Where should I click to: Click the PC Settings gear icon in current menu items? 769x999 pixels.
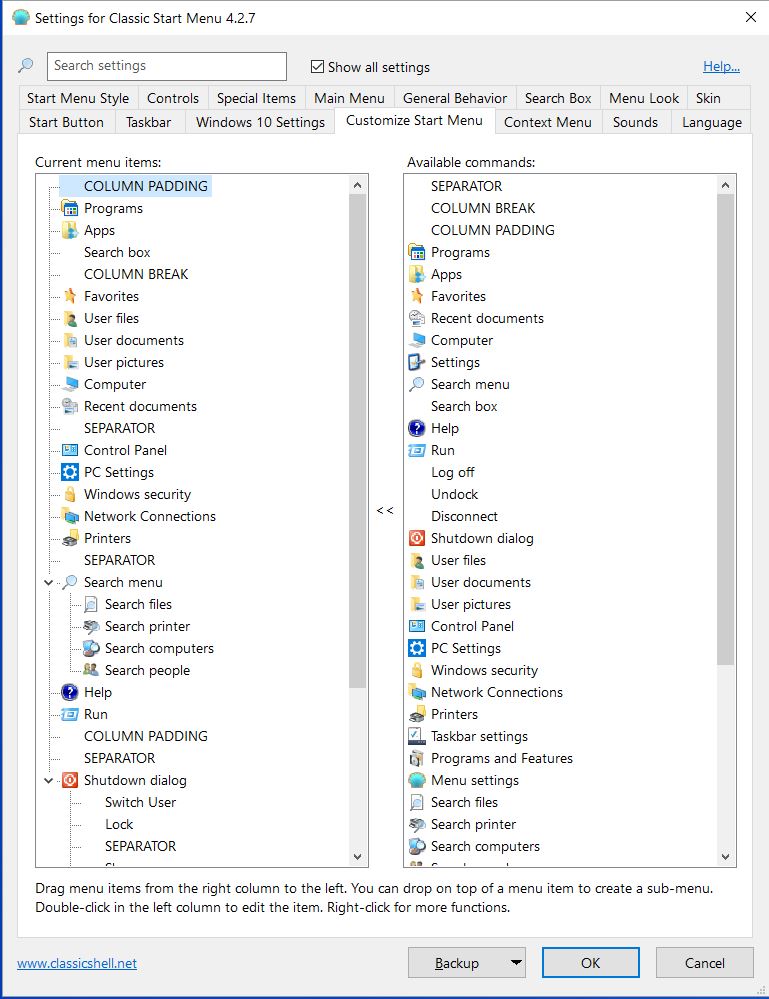point(70,472)
